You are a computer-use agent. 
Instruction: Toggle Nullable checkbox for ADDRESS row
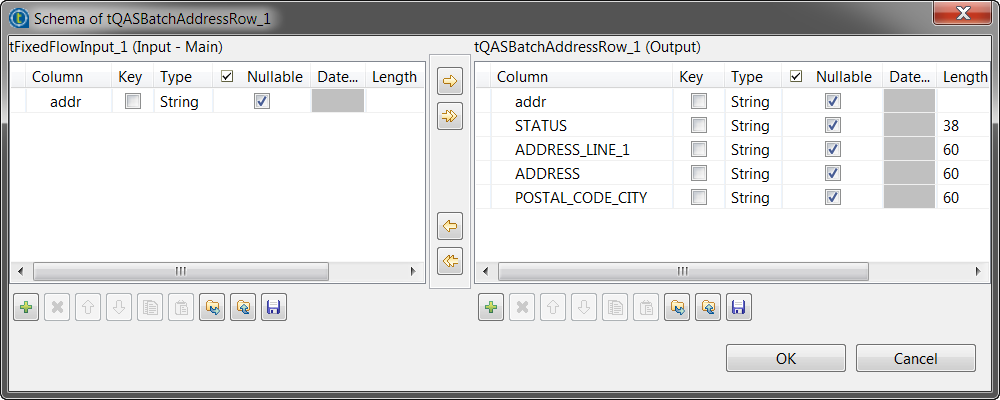(x=832, y=174)
